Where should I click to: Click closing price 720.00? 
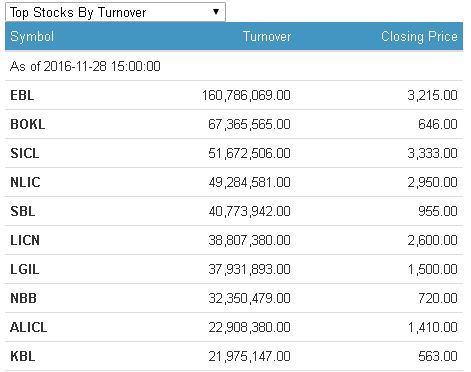pyautogui.click(x=438, y=298)
